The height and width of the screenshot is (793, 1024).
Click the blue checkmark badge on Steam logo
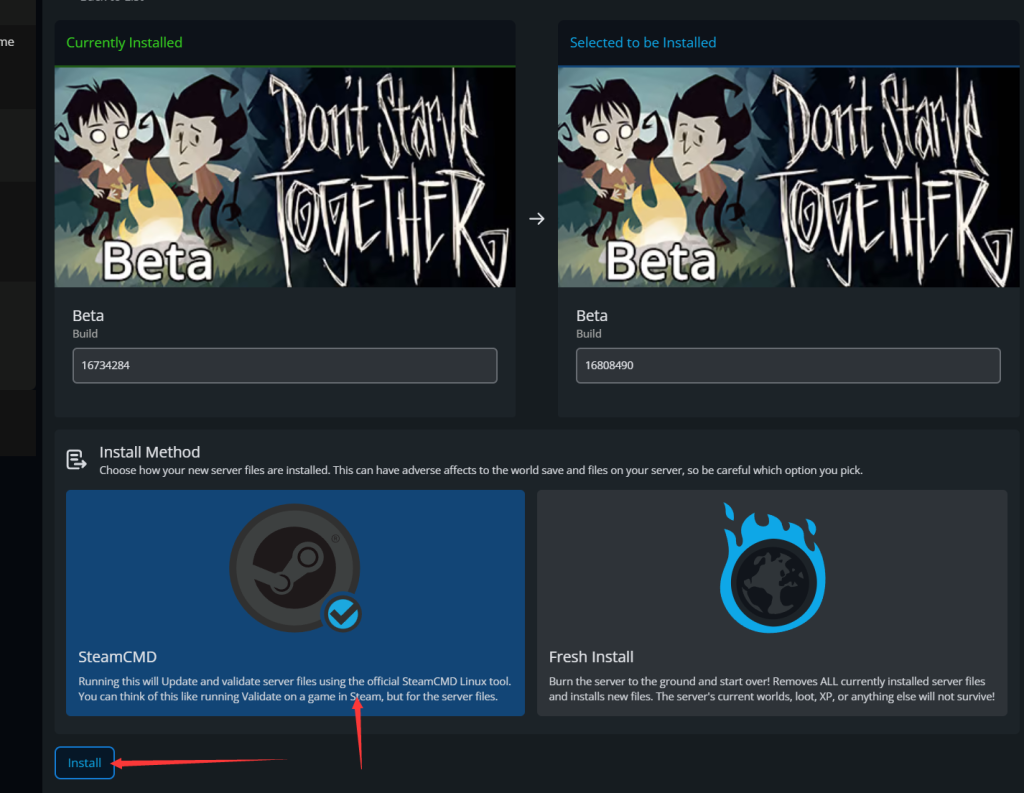pos(342,615)
